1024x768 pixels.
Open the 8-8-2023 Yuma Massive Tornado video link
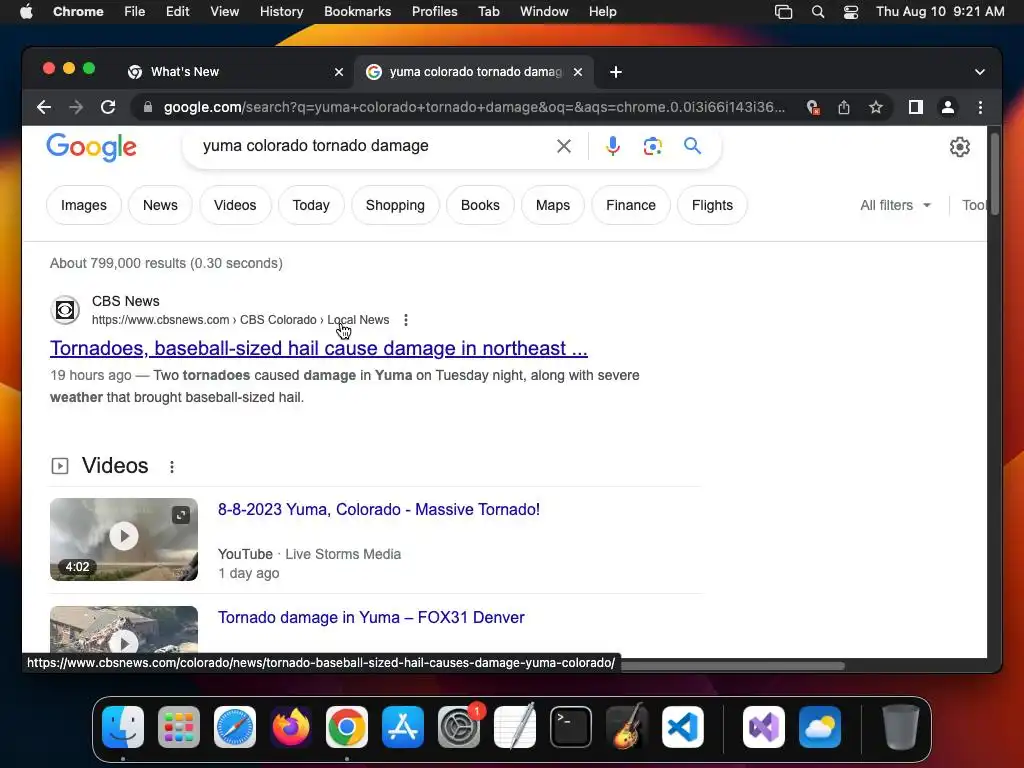point(379,509)
